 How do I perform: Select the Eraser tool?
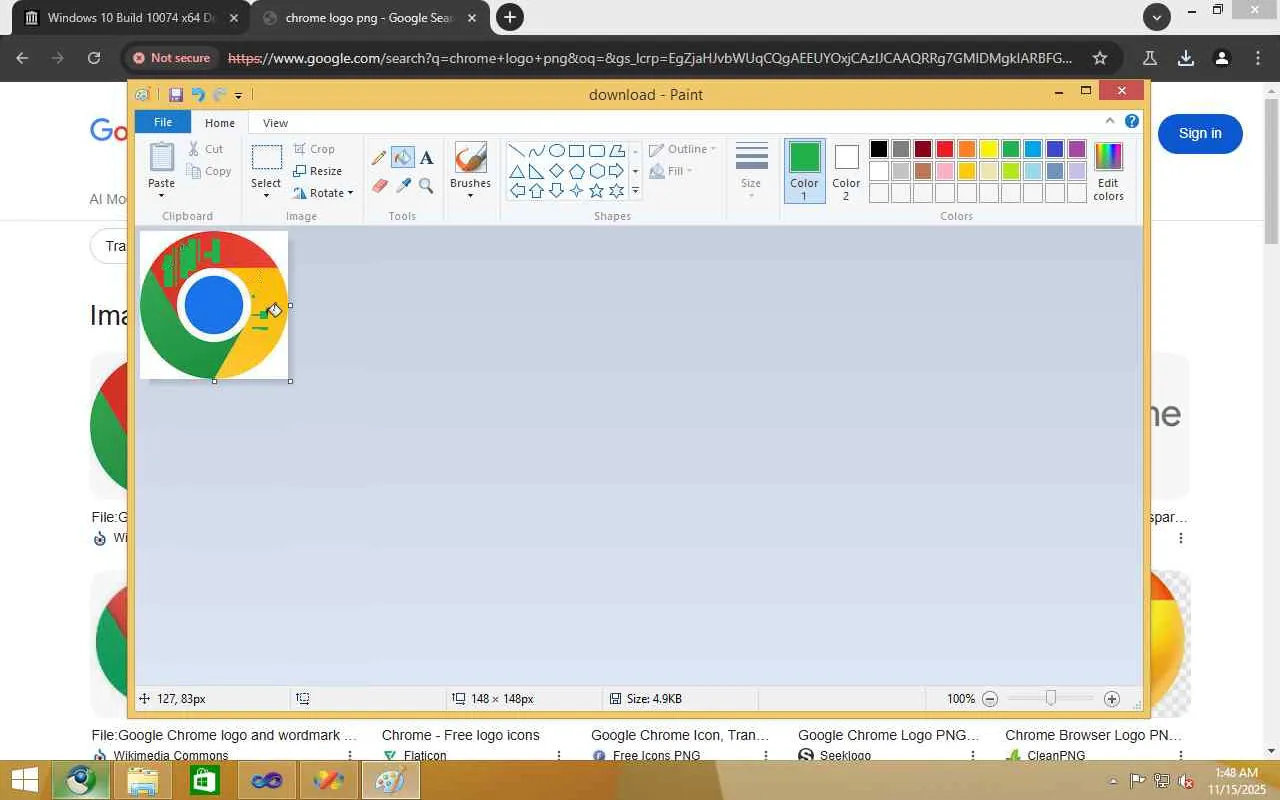[379, 186]
